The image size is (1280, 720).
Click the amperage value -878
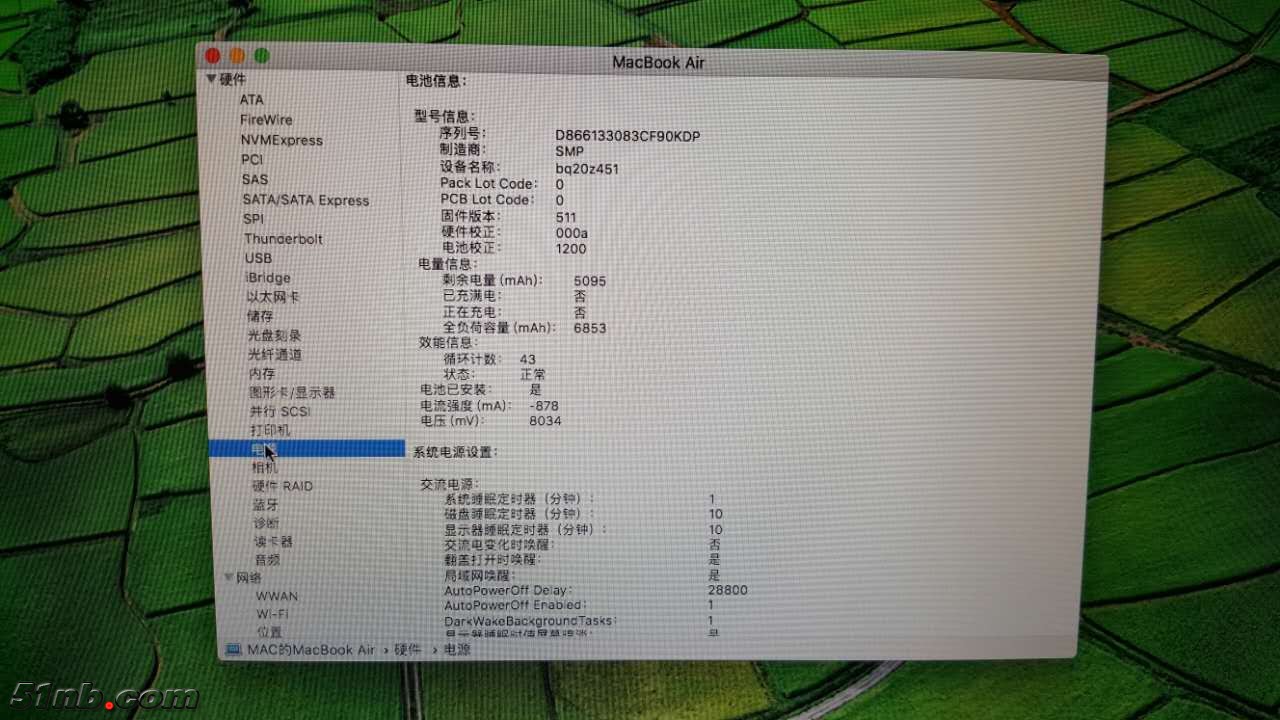click(543, 406)
